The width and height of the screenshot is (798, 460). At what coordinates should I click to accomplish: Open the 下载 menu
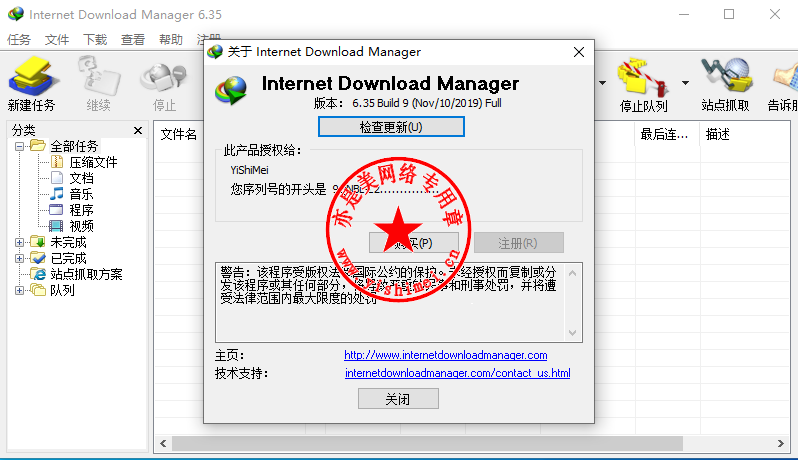point(95,40)
